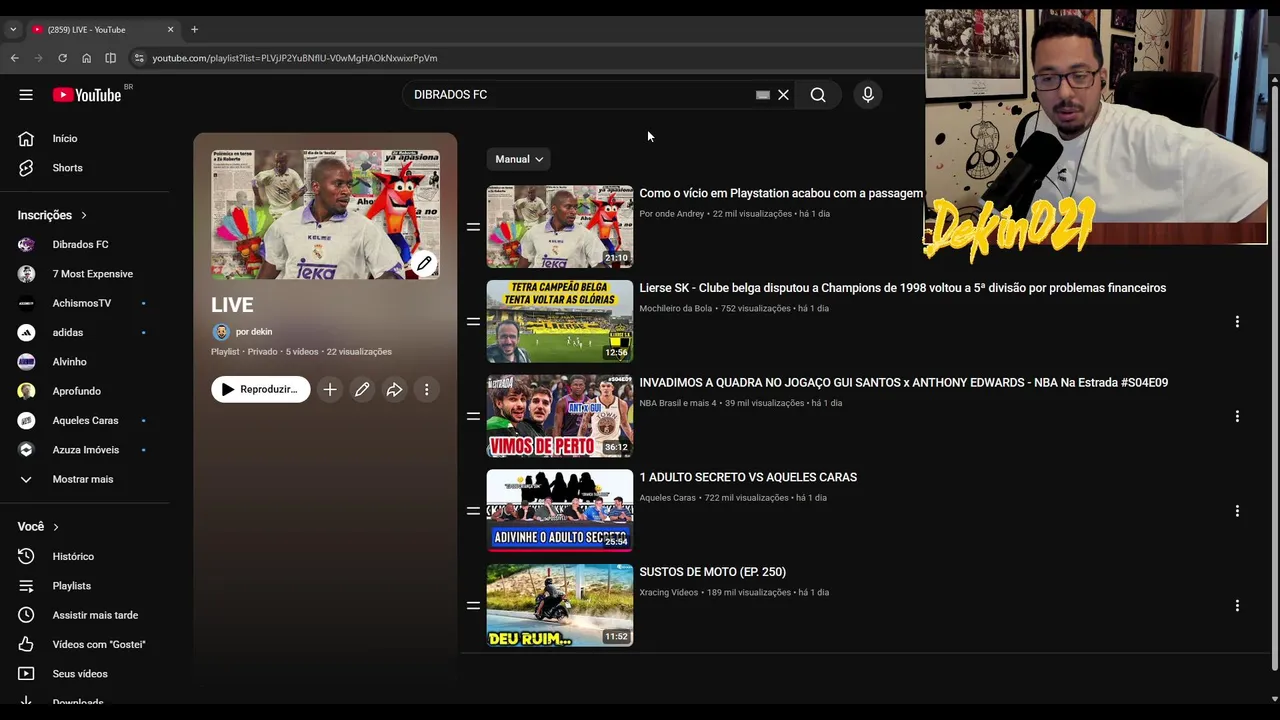Click title 1 ADULTO SECRETO VS AQUELES CARAS
1280x720 pixels.
point(748,478)
